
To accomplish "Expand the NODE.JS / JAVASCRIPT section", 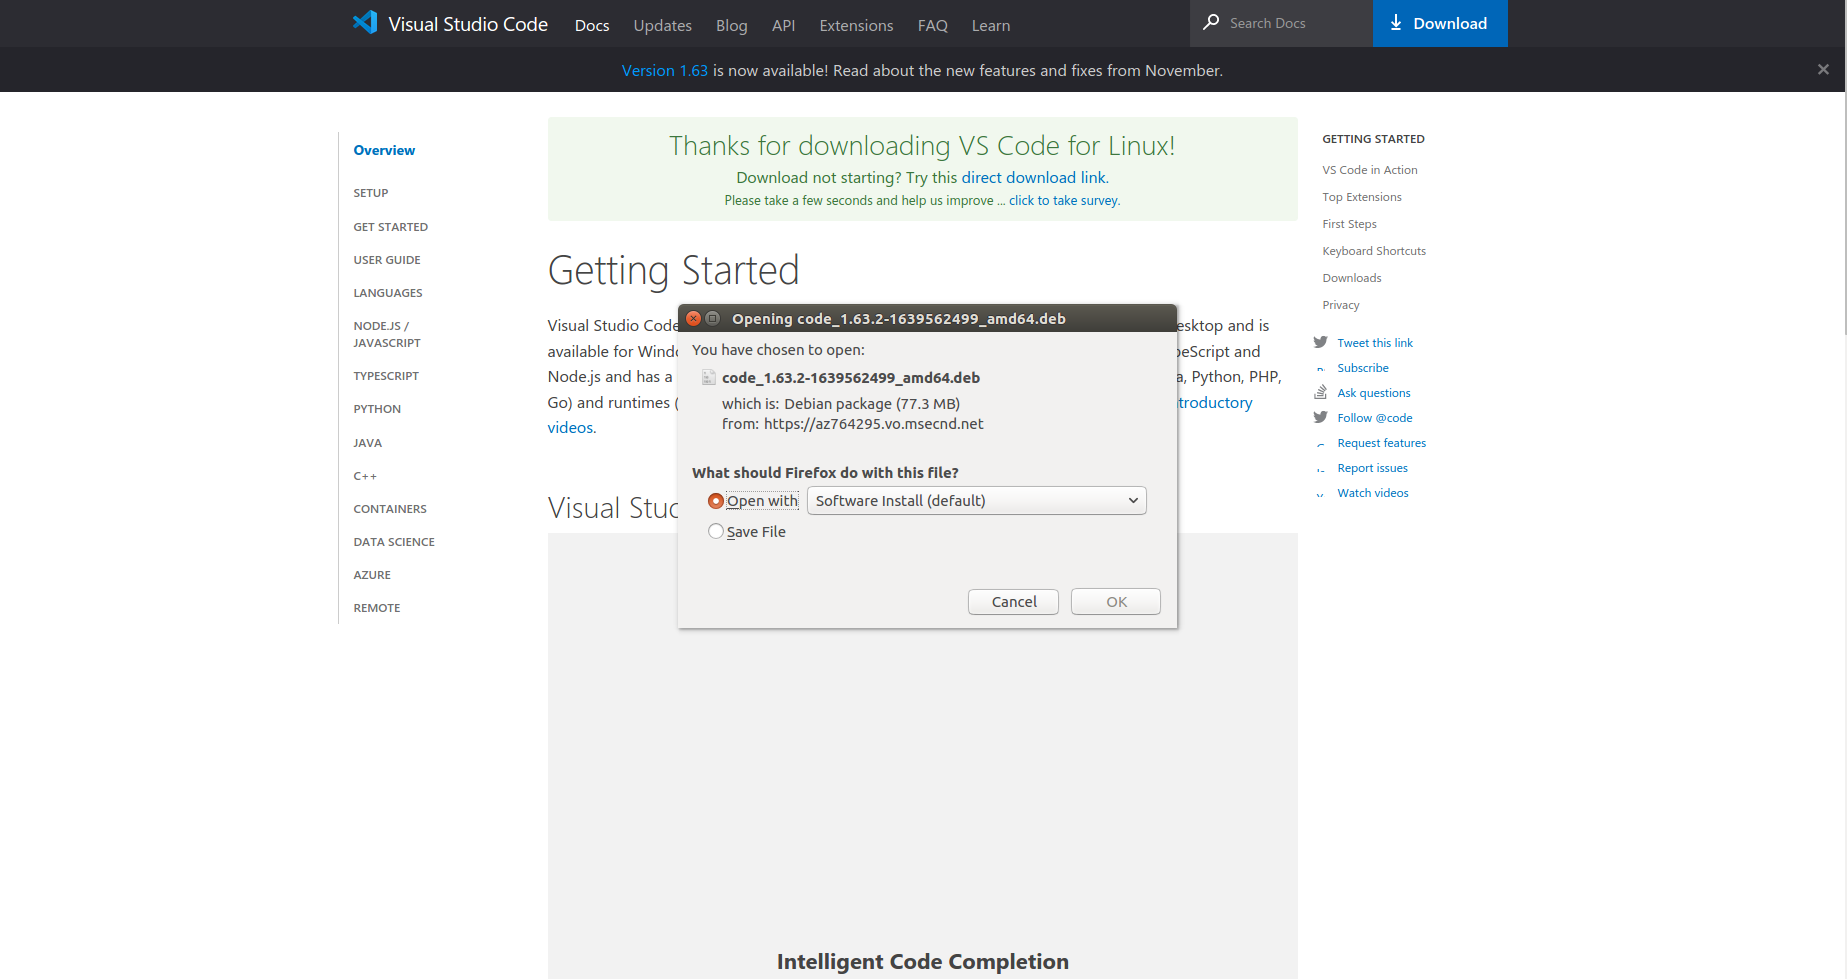I will click(386, 334).
